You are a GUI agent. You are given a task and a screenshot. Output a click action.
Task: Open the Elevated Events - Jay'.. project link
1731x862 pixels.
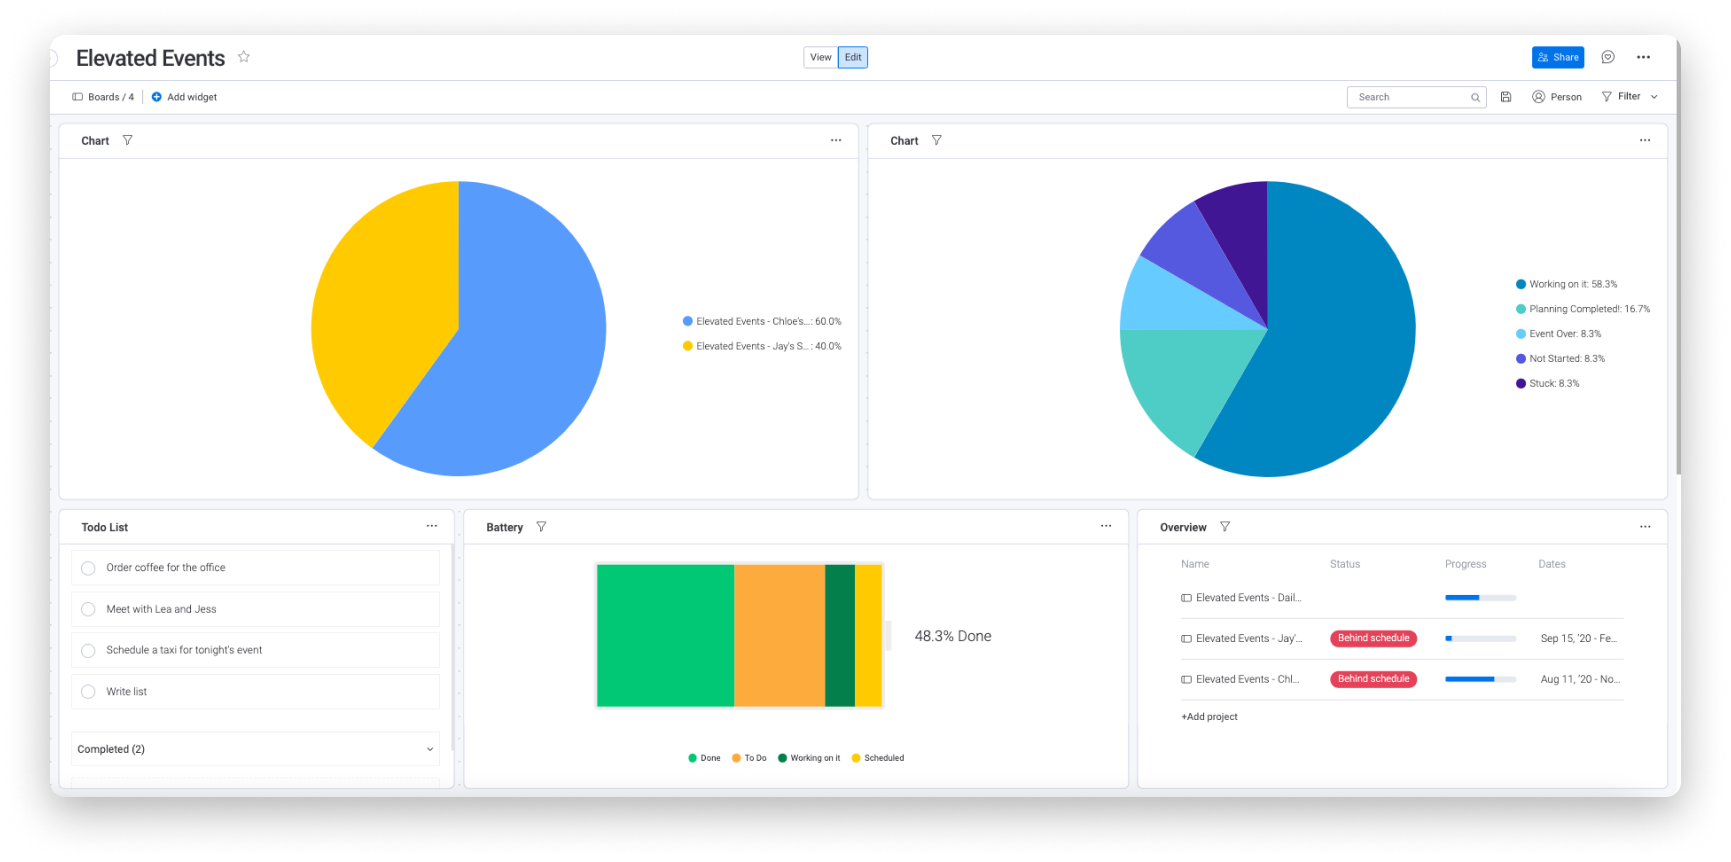coord(1248,638)
